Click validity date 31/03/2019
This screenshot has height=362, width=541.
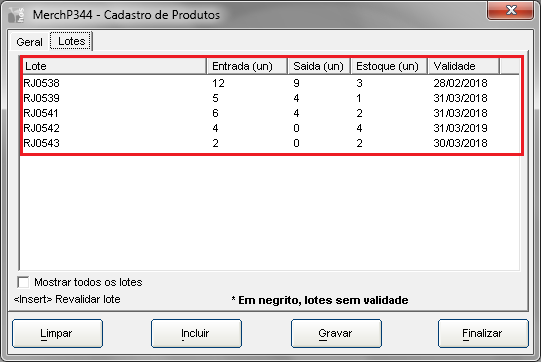coord(460,128)
